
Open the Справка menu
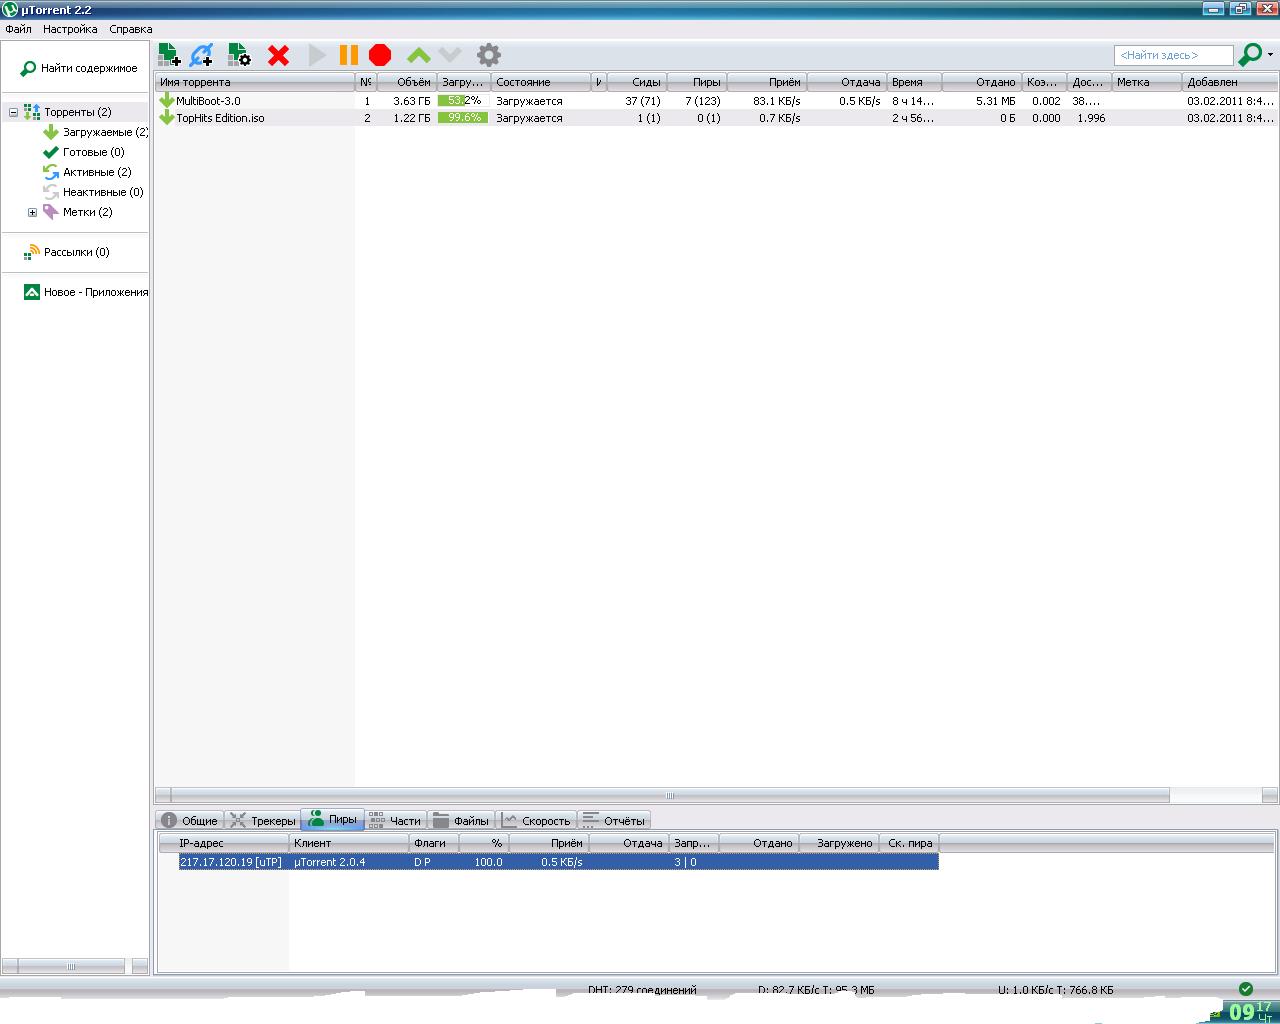(x=131, y=29)
